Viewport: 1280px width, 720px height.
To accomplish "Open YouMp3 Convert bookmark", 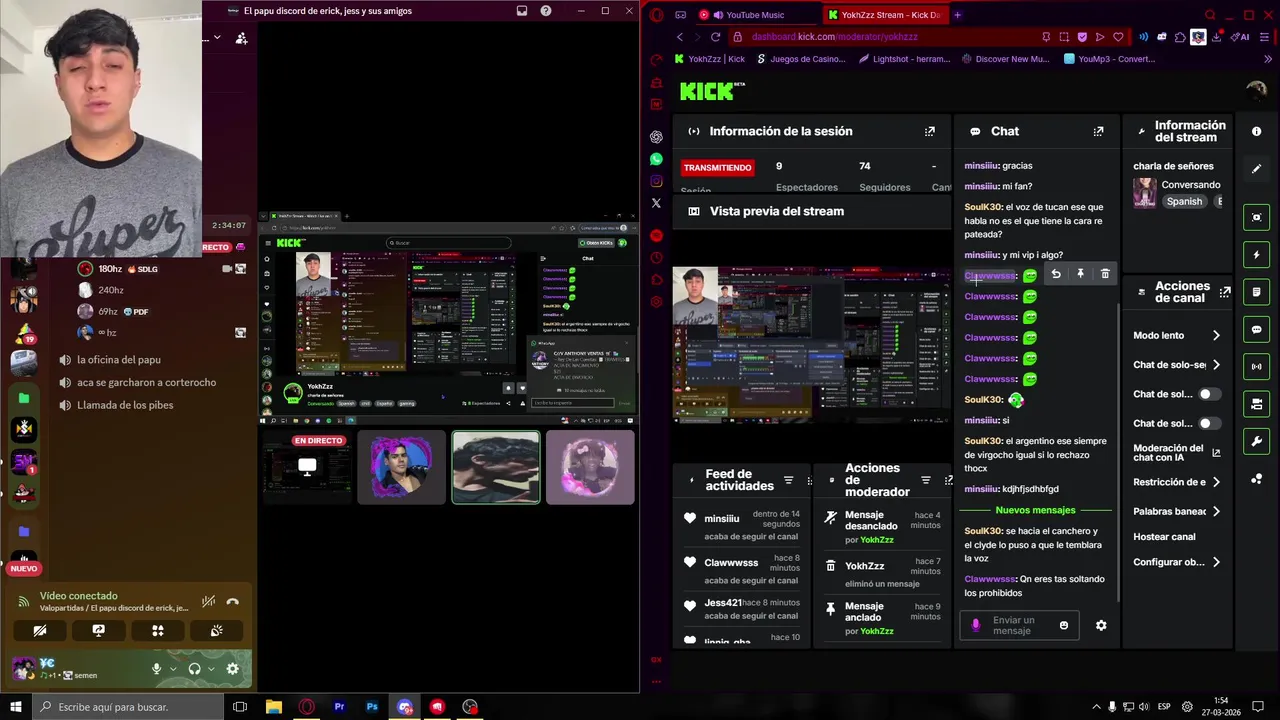I will (1110, 59).
